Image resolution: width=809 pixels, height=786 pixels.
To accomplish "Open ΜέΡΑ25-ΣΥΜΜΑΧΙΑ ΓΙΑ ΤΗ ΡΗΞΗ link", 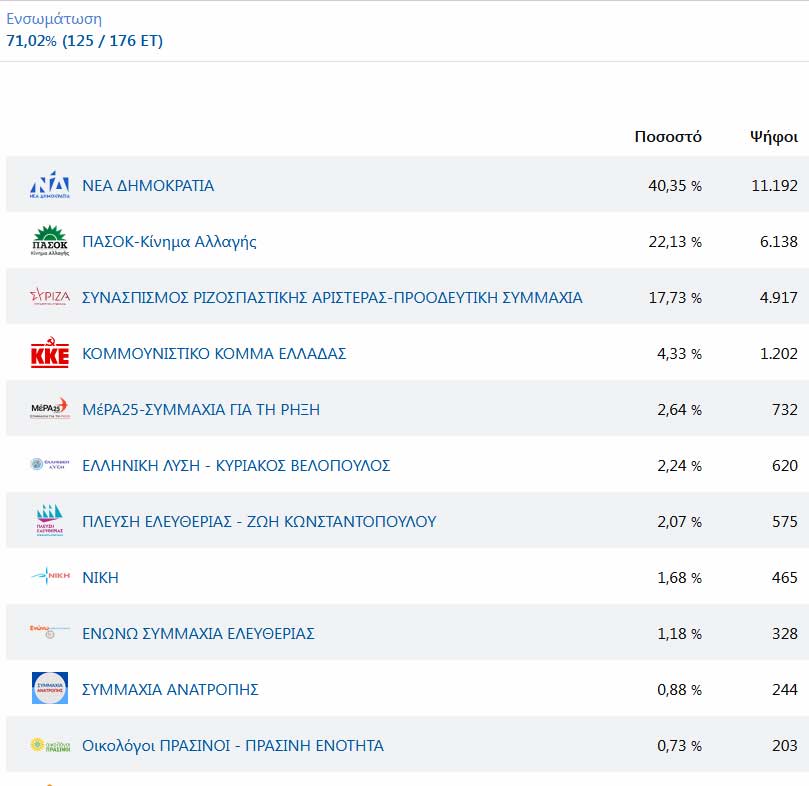I will click(201, 409).
